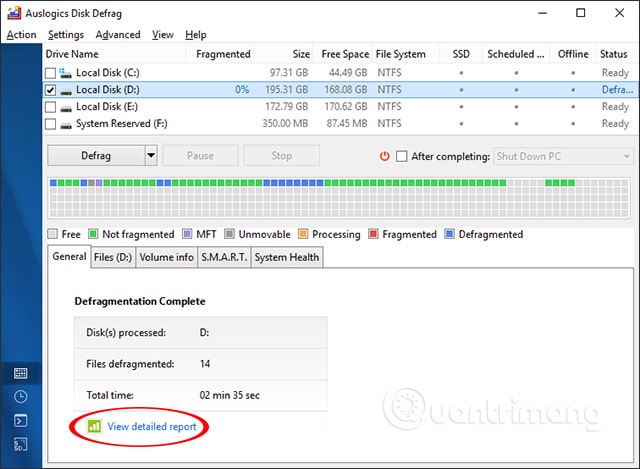This screenshot has width=640, height=469.
Task: Check the Local Disk (C:) checkbox
Action: click(x=50, y=73)
